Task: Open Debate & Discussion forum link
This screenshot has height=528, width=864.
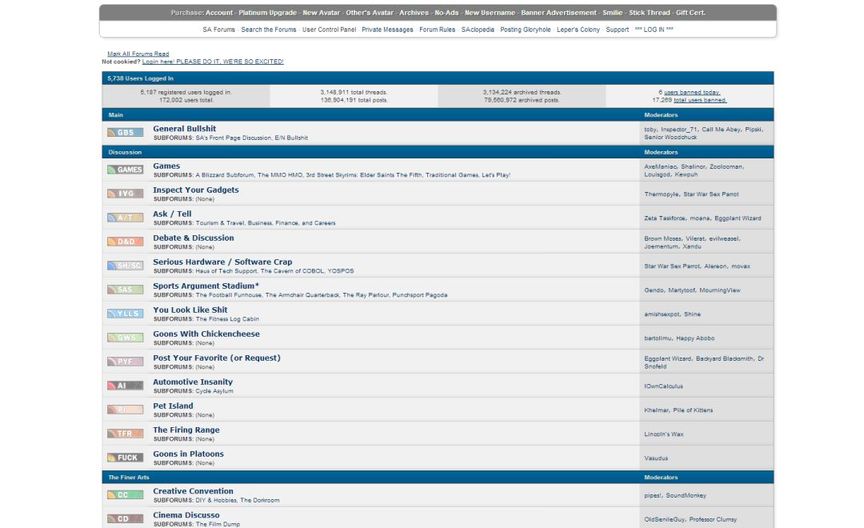Action: [x=193, y=238]
